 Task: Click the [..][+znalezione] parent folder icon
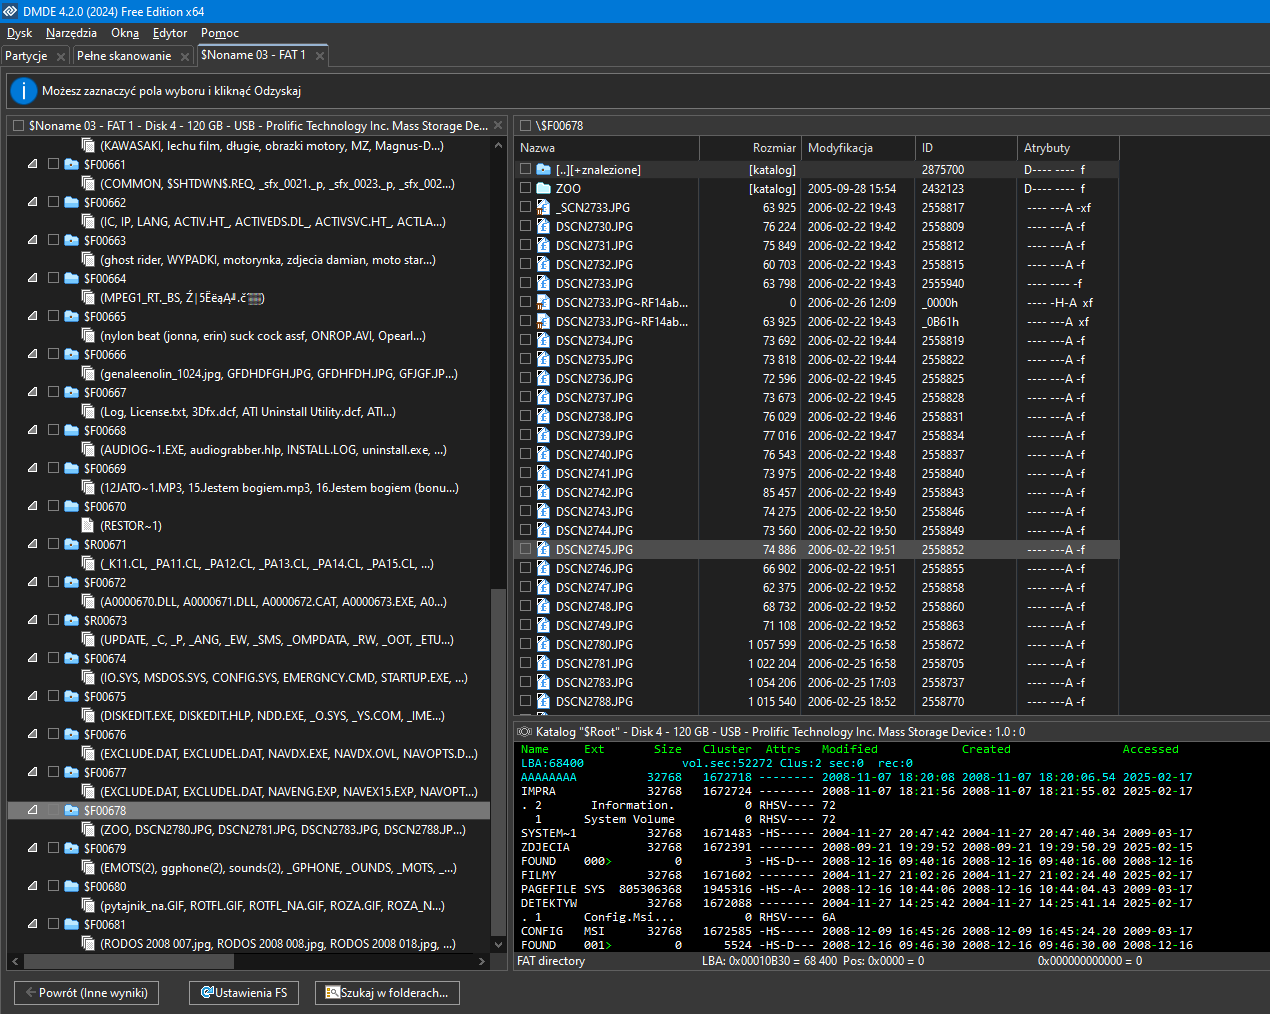[x=543, y=169]
